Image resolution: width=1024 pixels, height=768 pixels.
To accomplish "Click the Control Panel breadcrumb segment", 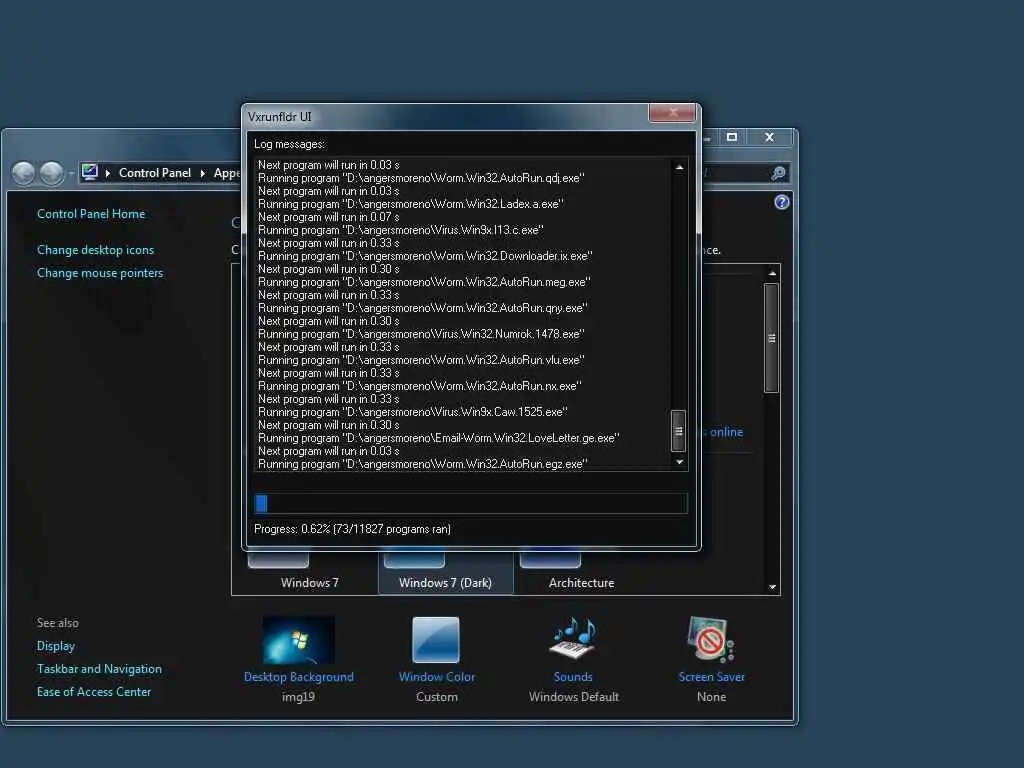I will coord(155,173).
